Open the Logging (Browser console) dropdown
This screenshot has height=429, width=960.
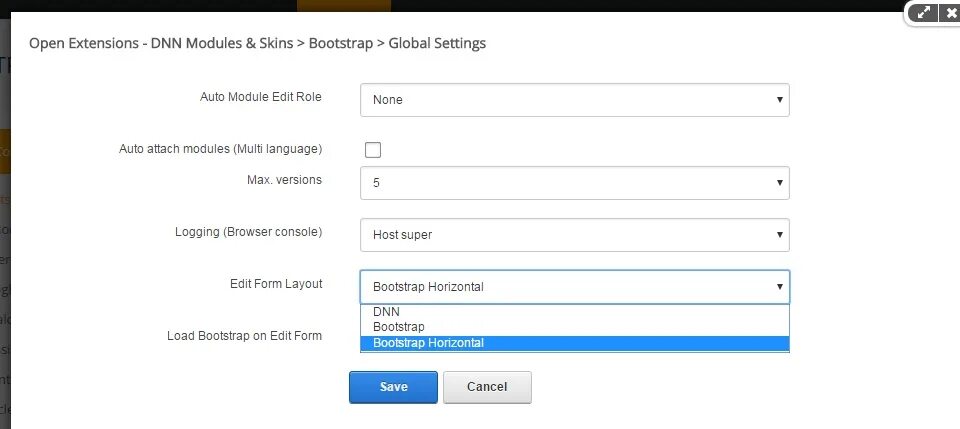574,234
